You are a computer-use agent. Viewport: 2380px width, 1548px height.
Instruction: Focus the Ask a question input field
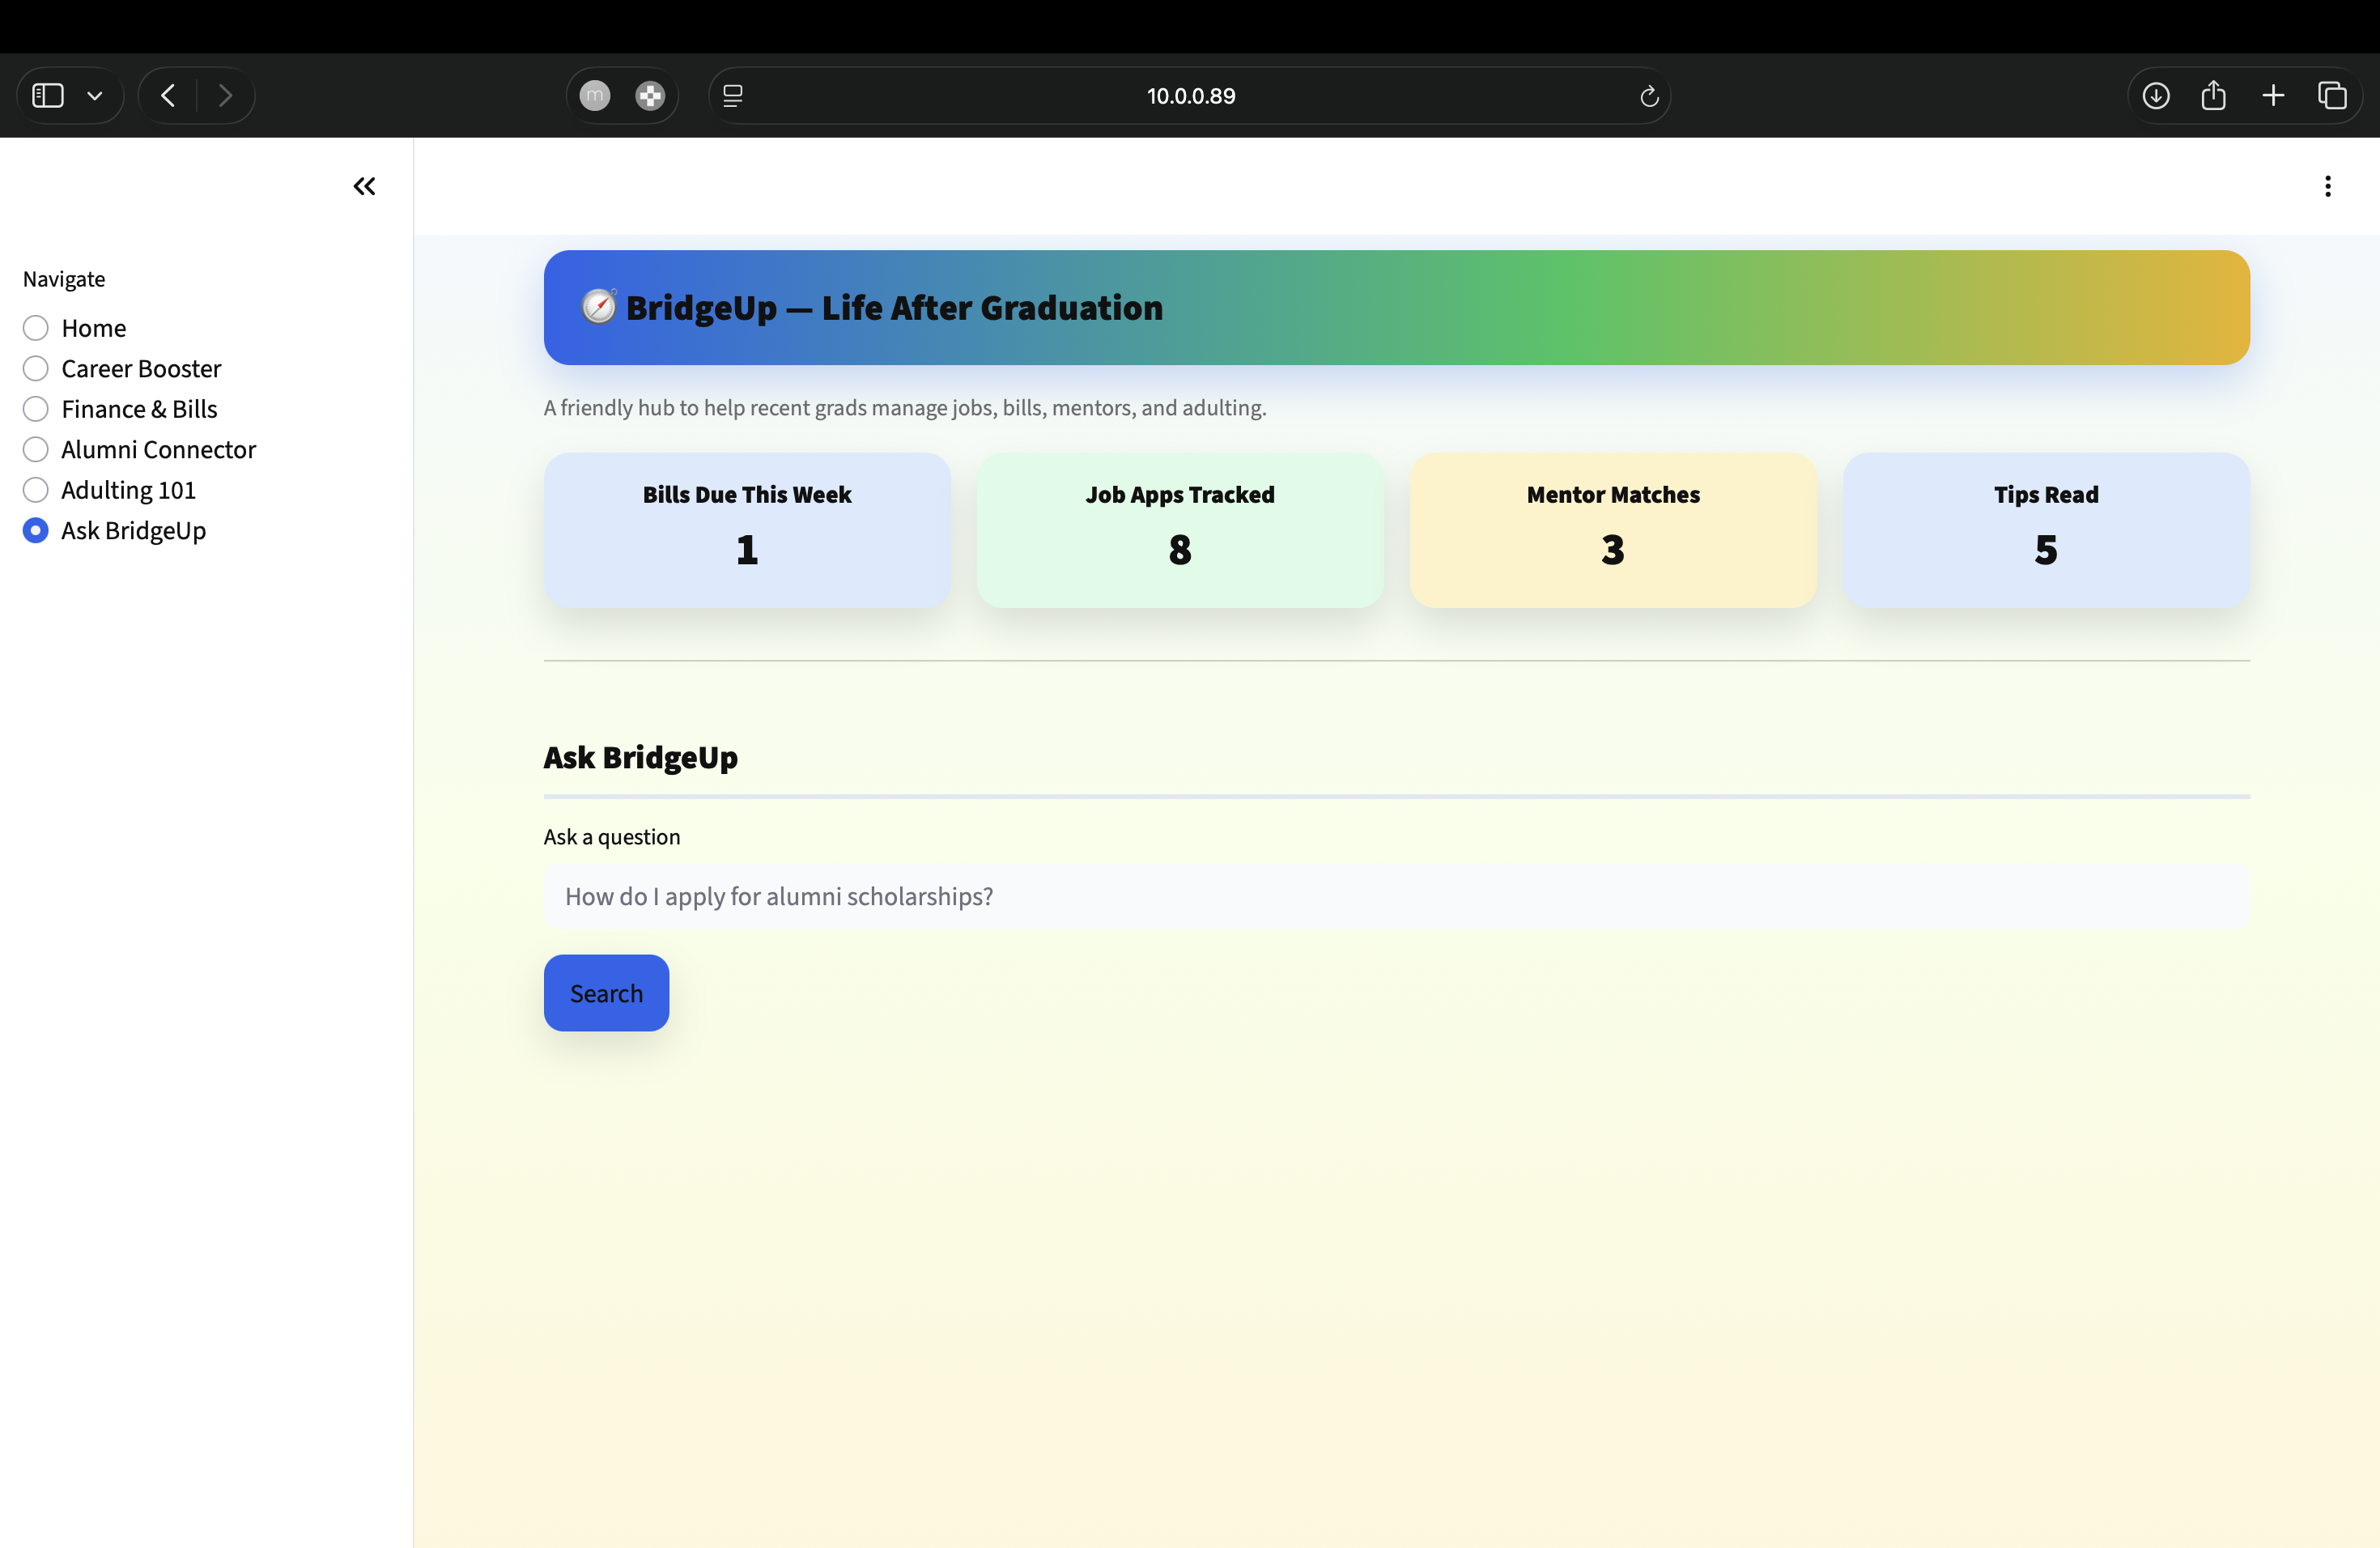click(x=1396, y=896)
